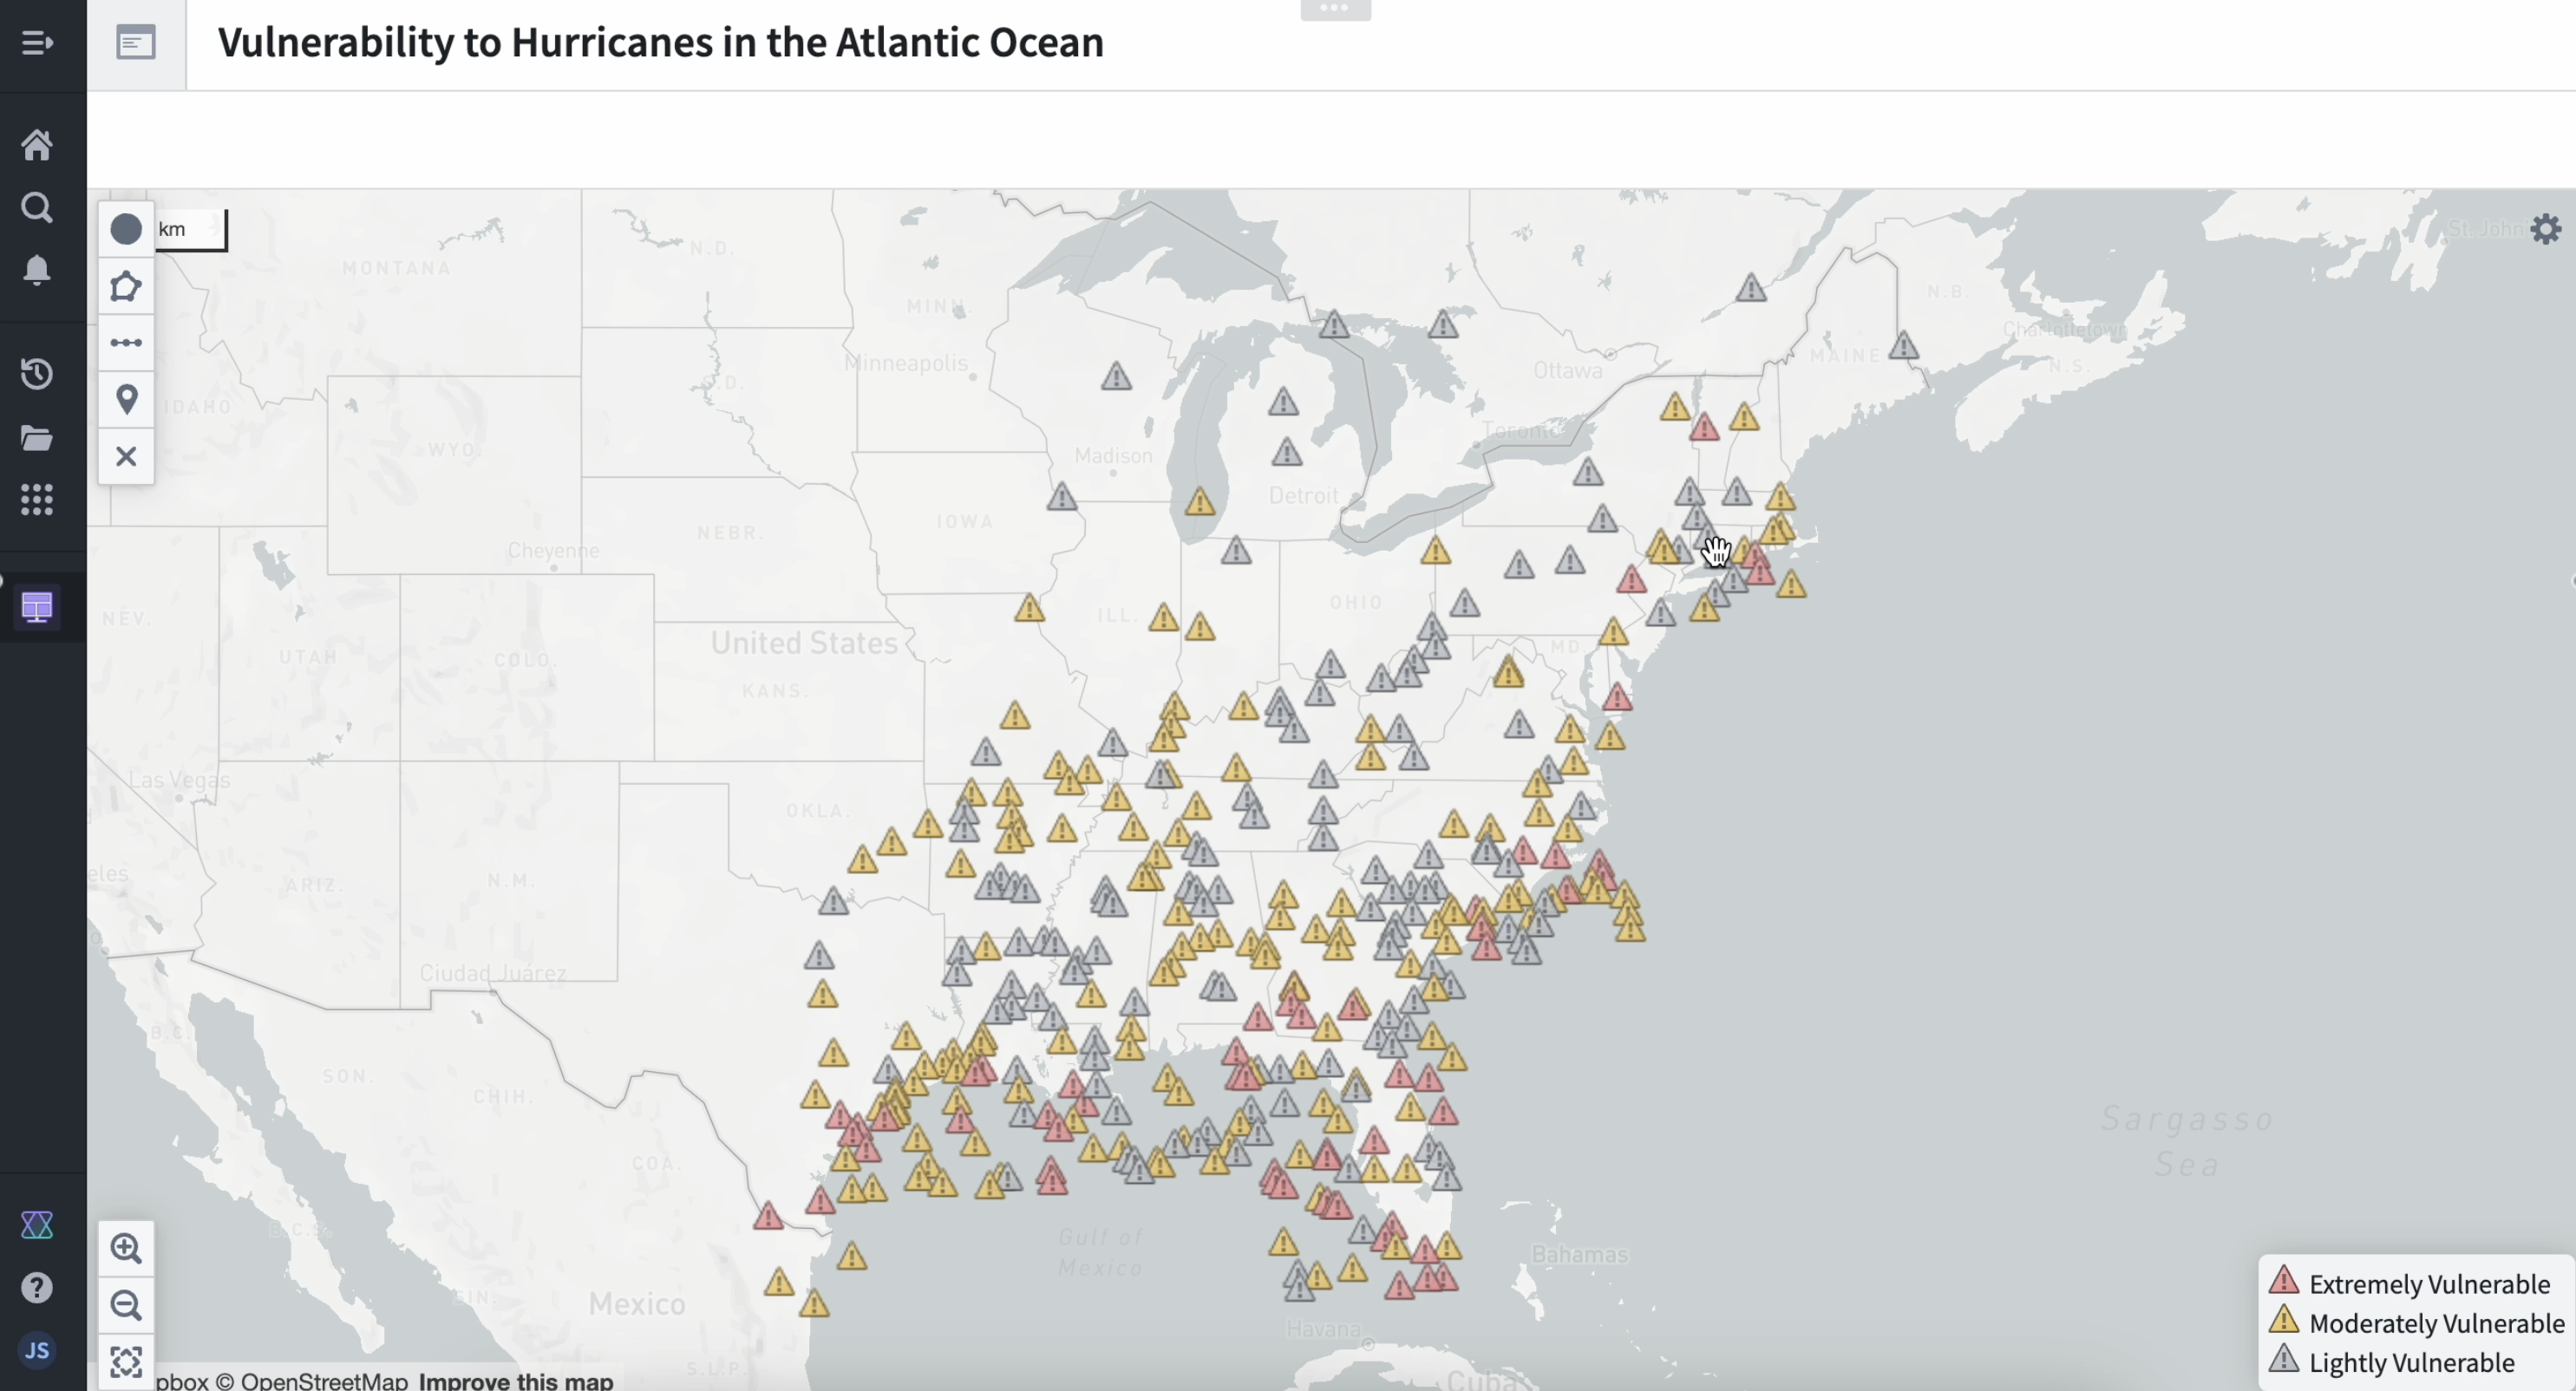Select the map pin marker tool

tap(126, 400)
